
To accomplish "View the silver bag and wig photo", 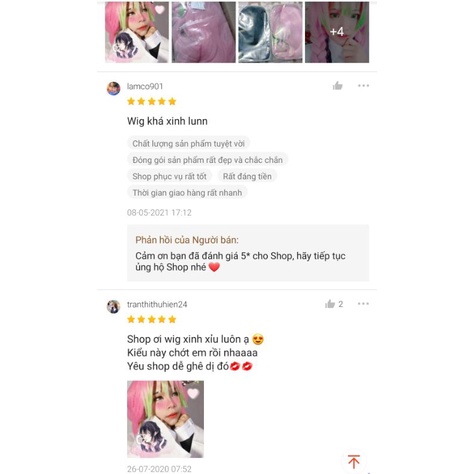I will coord(270,32).
